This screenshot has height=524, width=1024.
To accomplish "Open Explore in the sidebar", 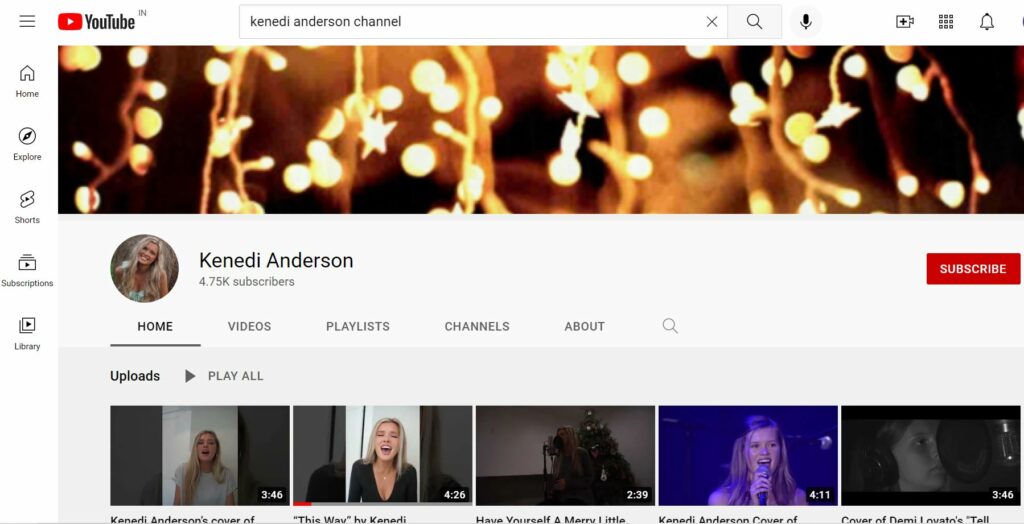I will (x=27, y=144).
